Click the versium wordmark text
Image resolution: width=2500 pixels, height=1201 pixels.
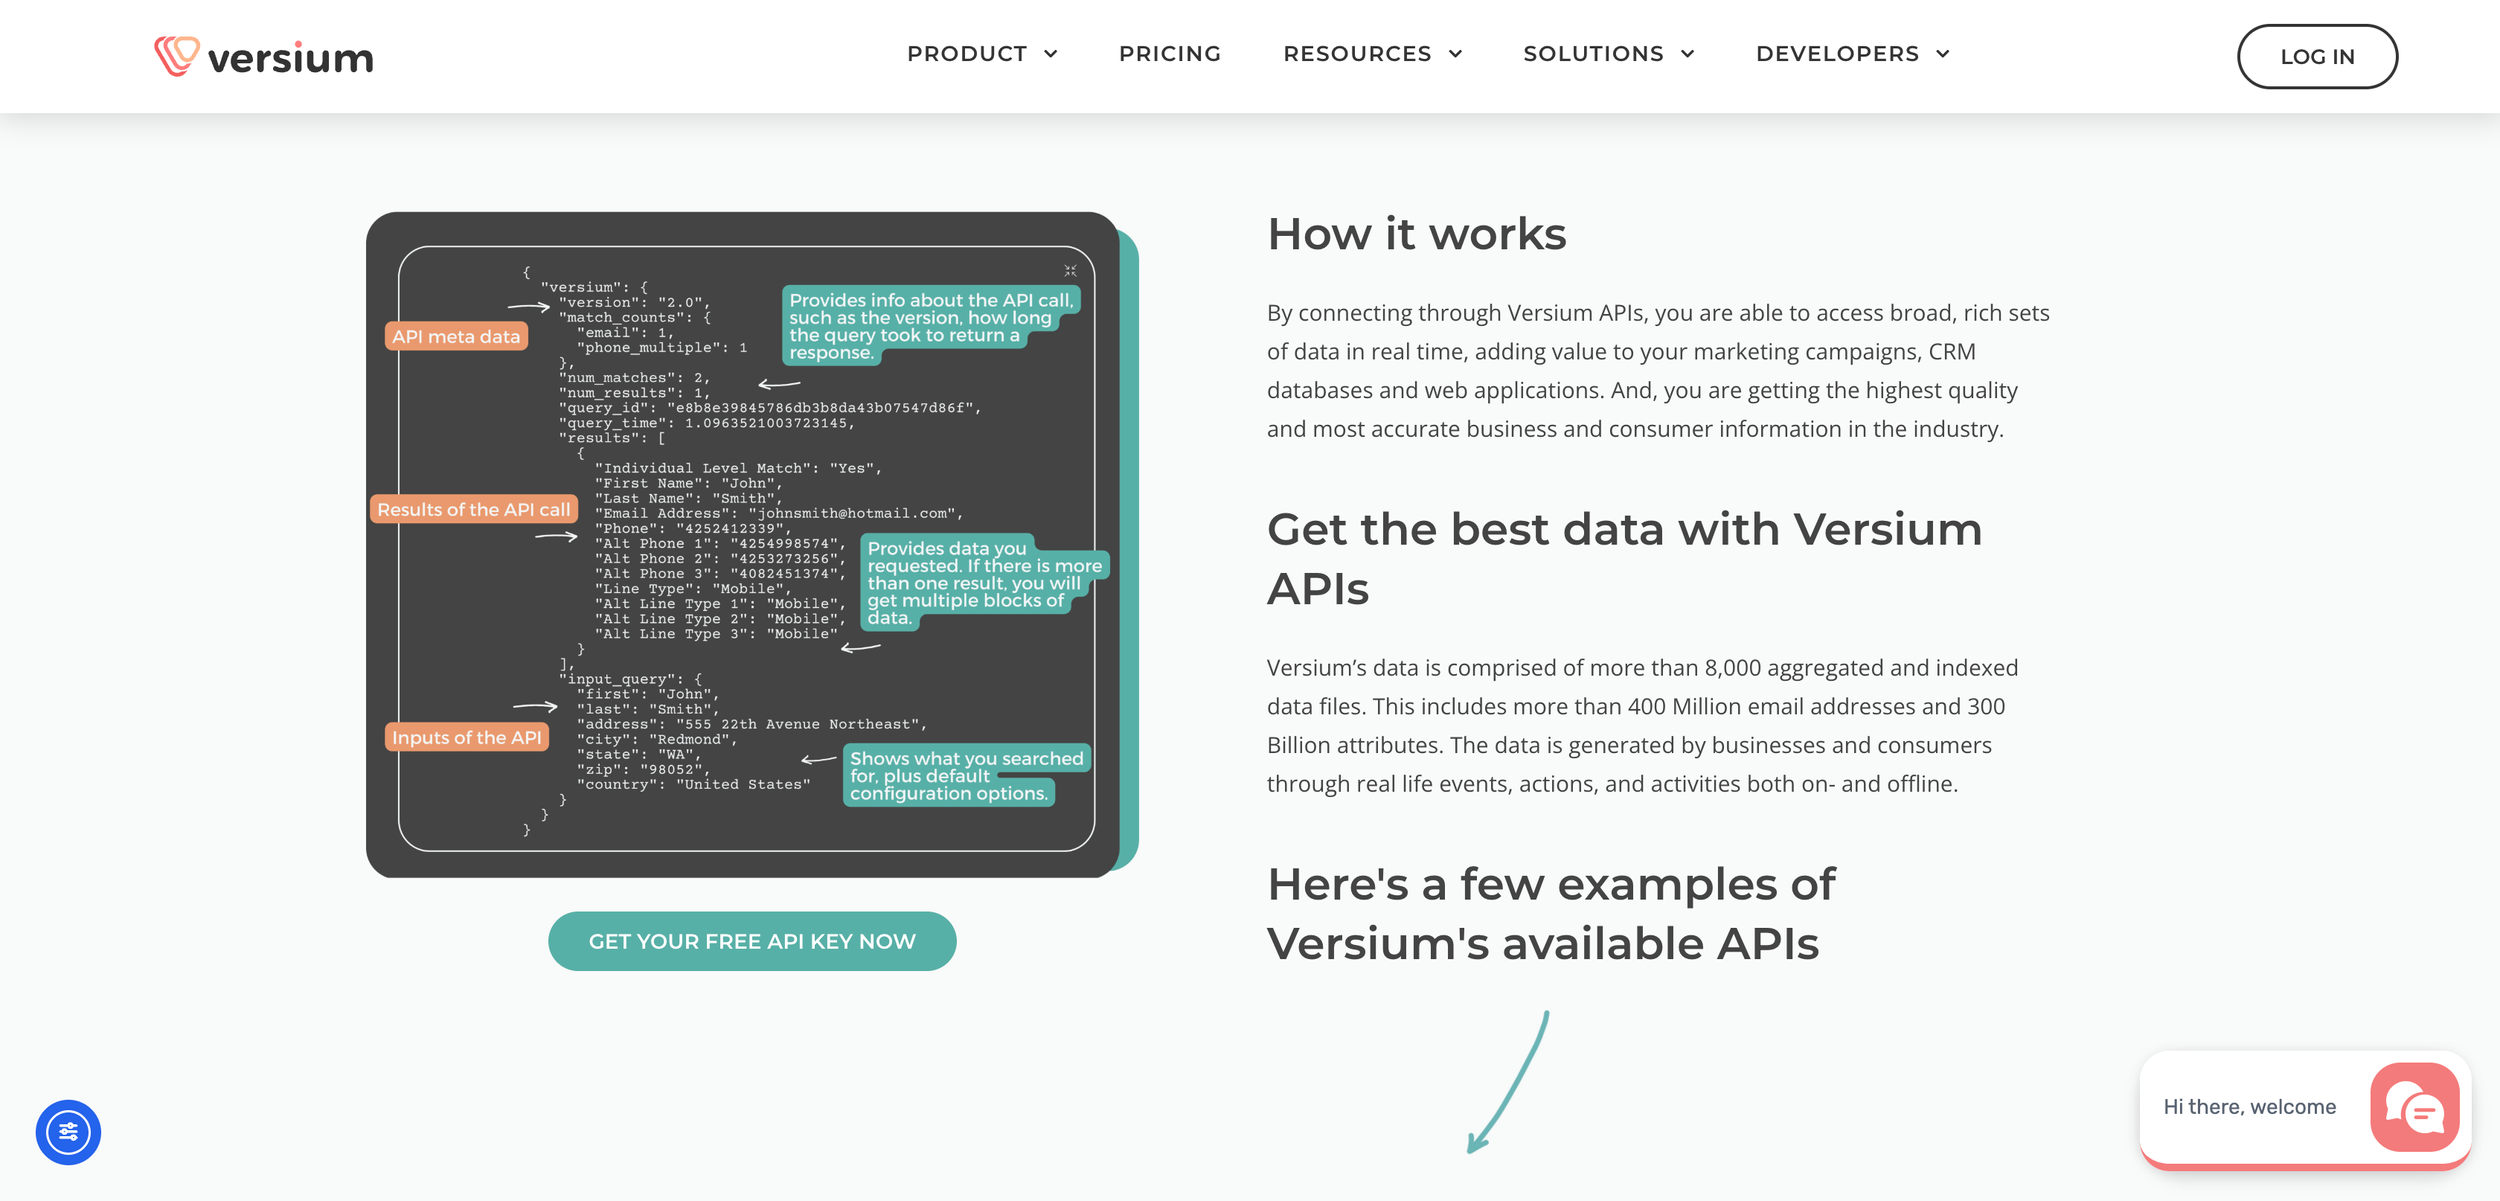290,58
